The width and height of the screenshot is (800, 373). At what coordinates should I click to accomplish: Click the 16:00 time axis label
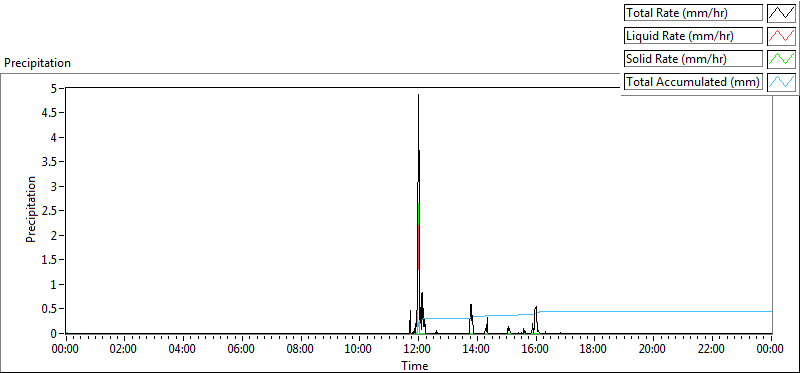(536, 350)
